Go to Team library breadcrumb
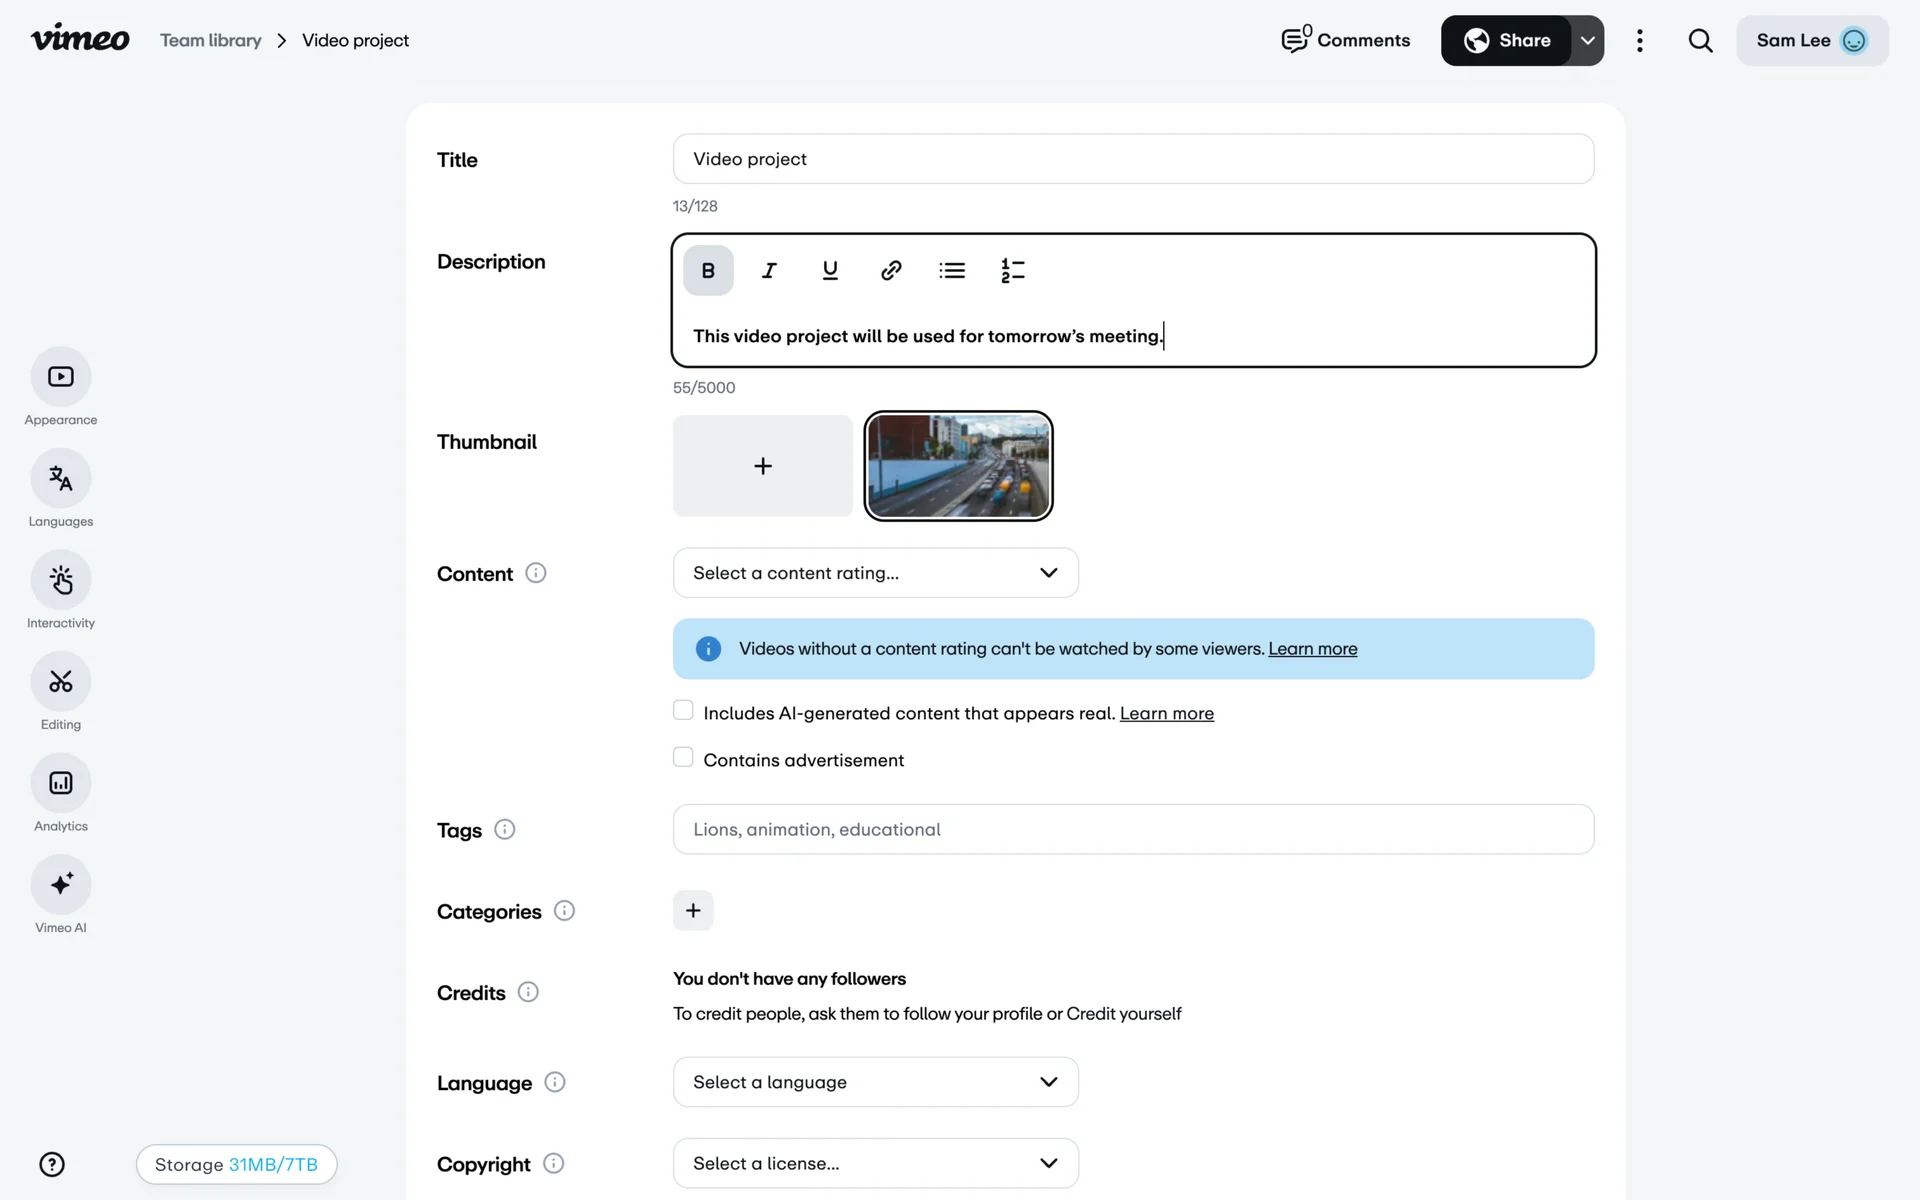The width and height of the screenshot is (1920, 1200). coord(211,41)
